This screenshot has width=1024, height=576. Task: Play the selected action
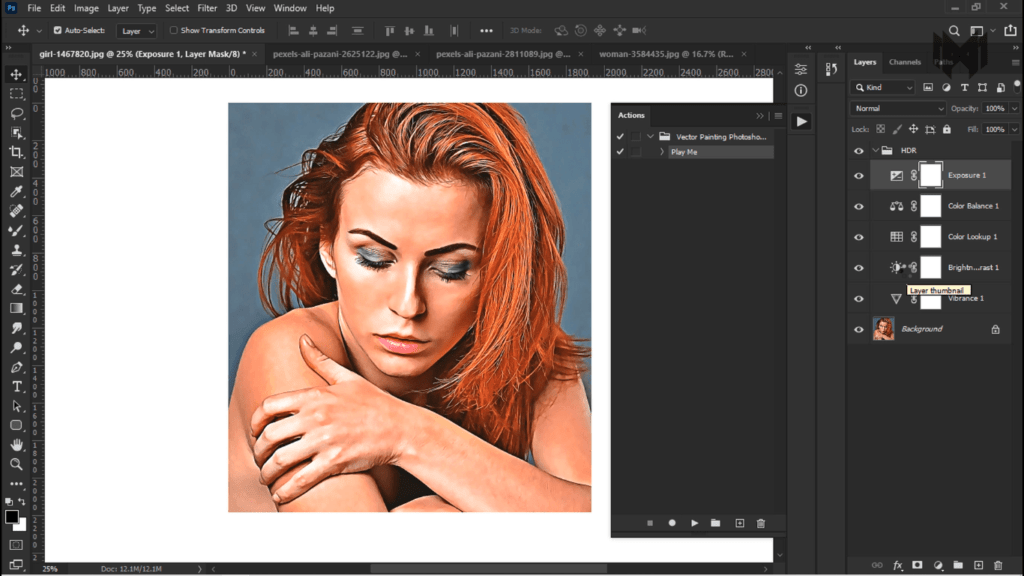[x=694, y=523]
